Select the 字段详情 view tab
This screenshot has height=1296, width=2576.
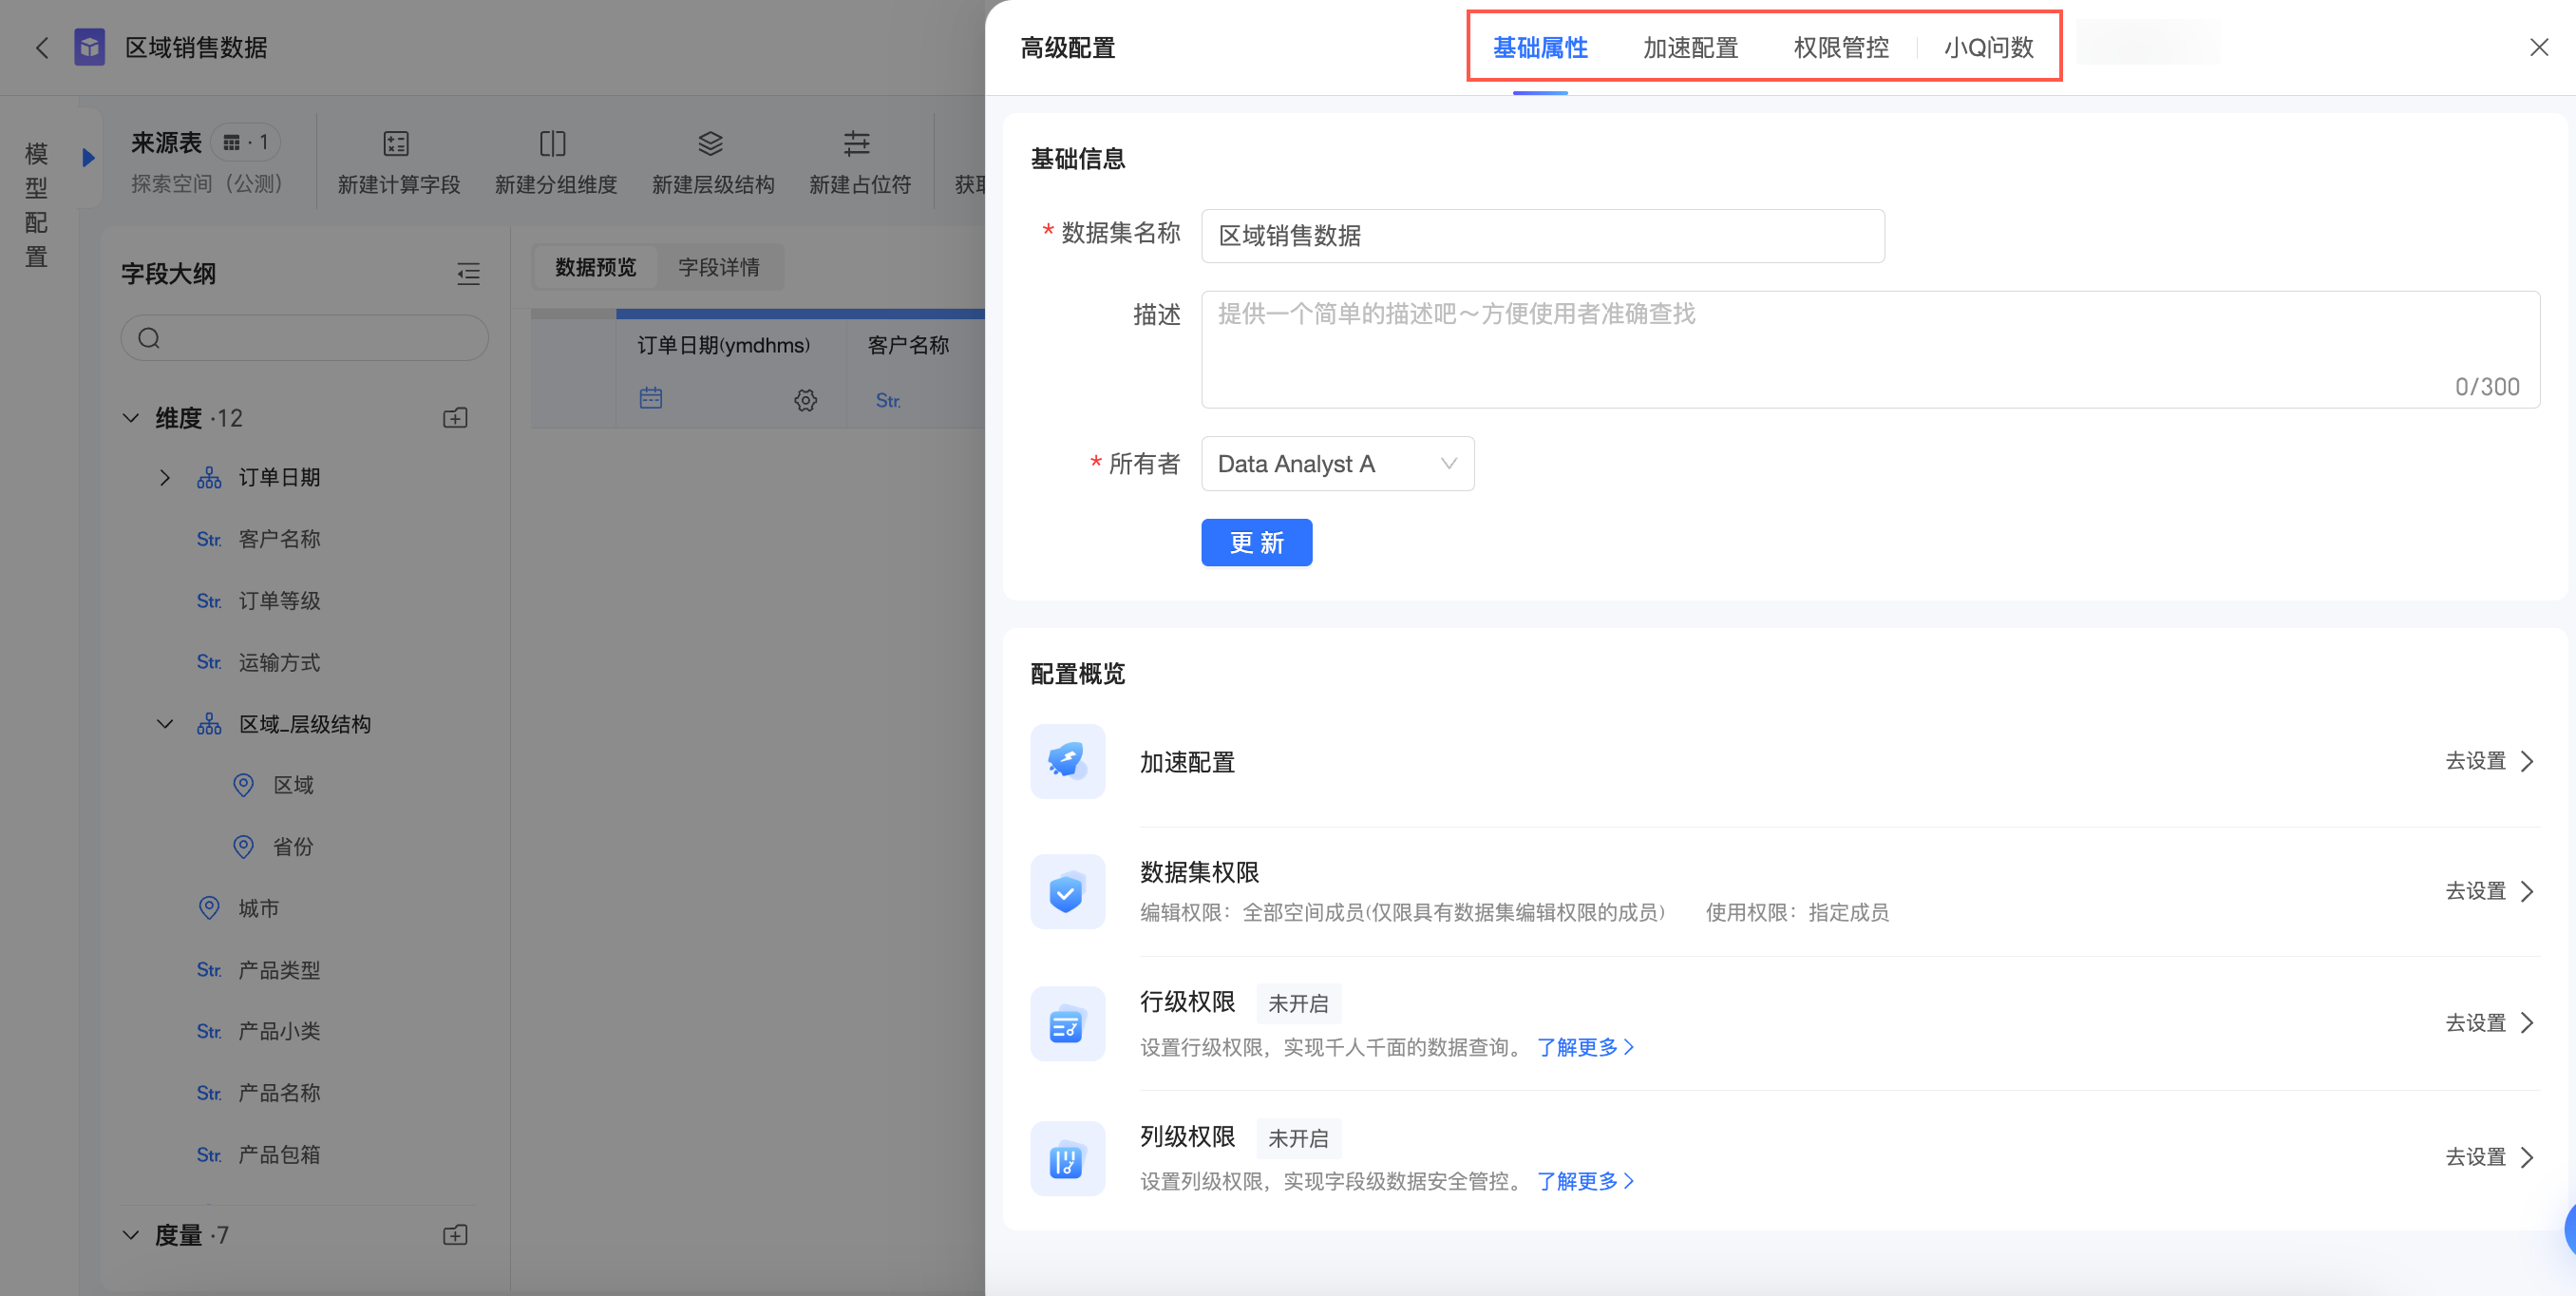[719, 267]
